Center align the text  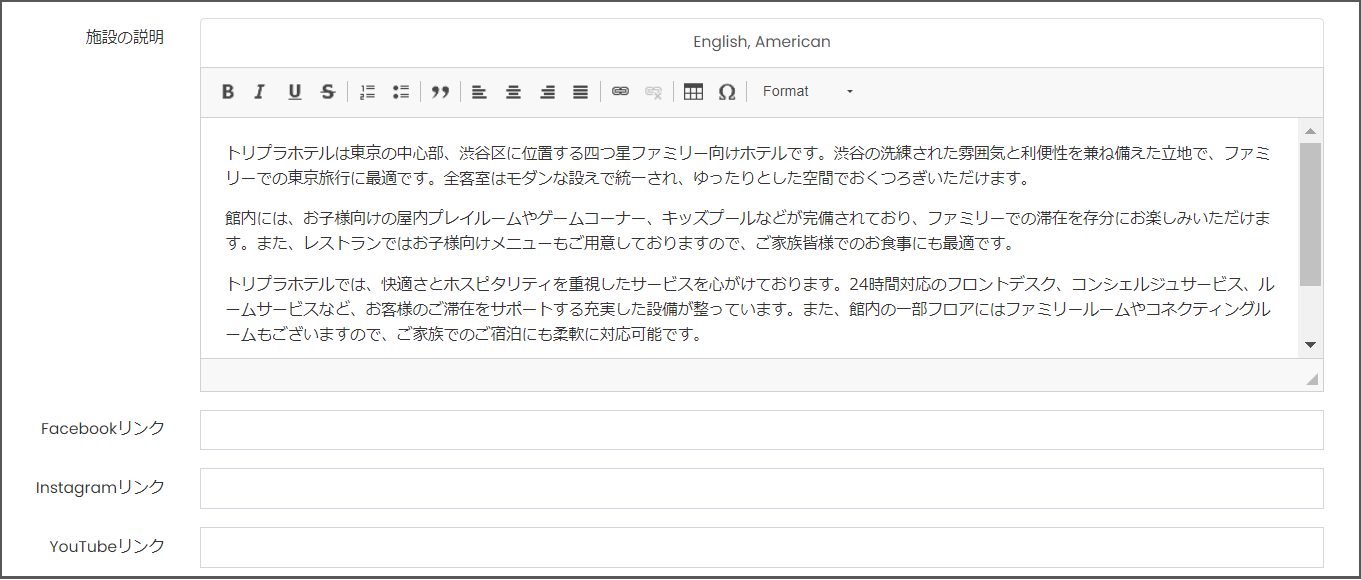[x=513, y=92]
